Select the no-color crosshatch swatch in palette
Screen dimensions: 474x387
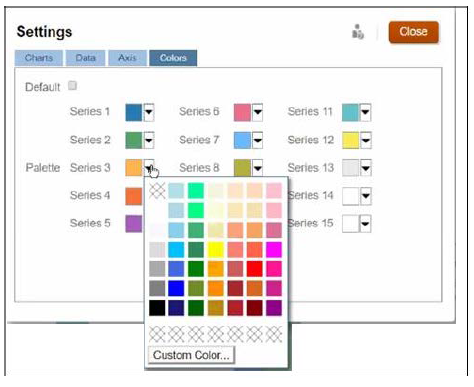tap(157, 191)
